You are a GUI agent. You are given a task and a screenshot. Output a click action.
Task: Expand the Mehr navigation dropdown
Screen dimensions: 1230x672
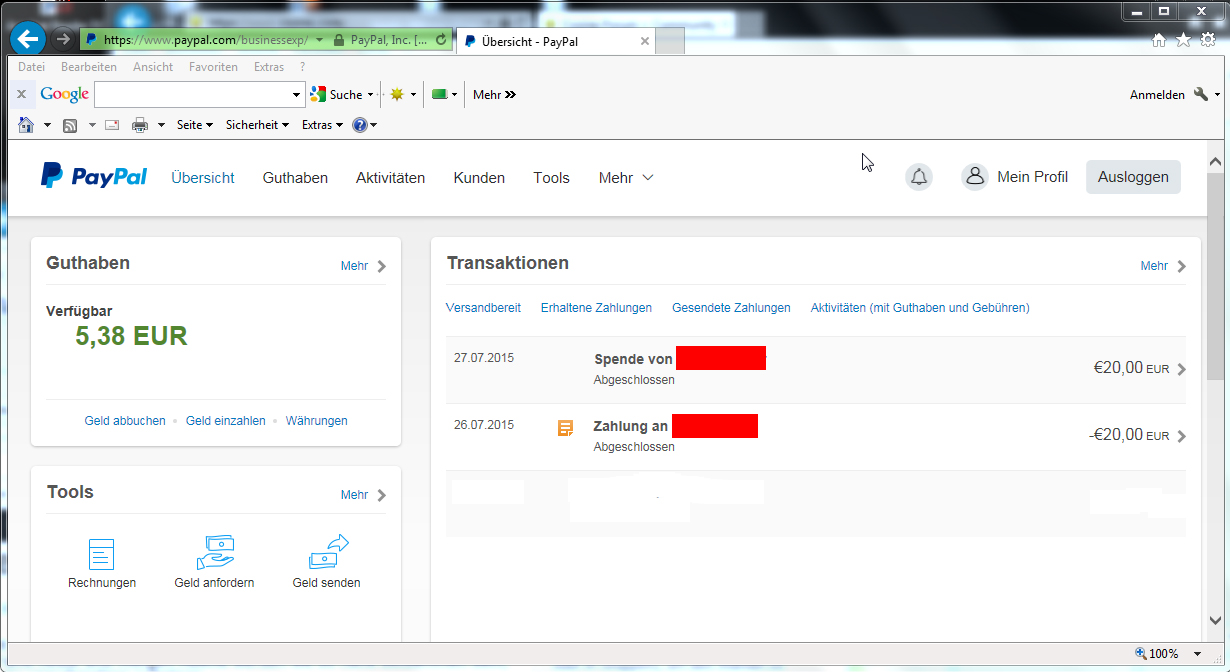click(x=626, y=178)
